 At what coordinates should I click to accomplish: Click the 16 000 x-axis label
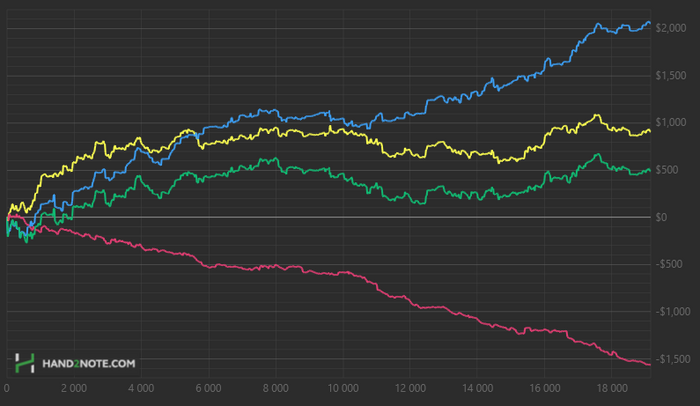click(545, 388)
